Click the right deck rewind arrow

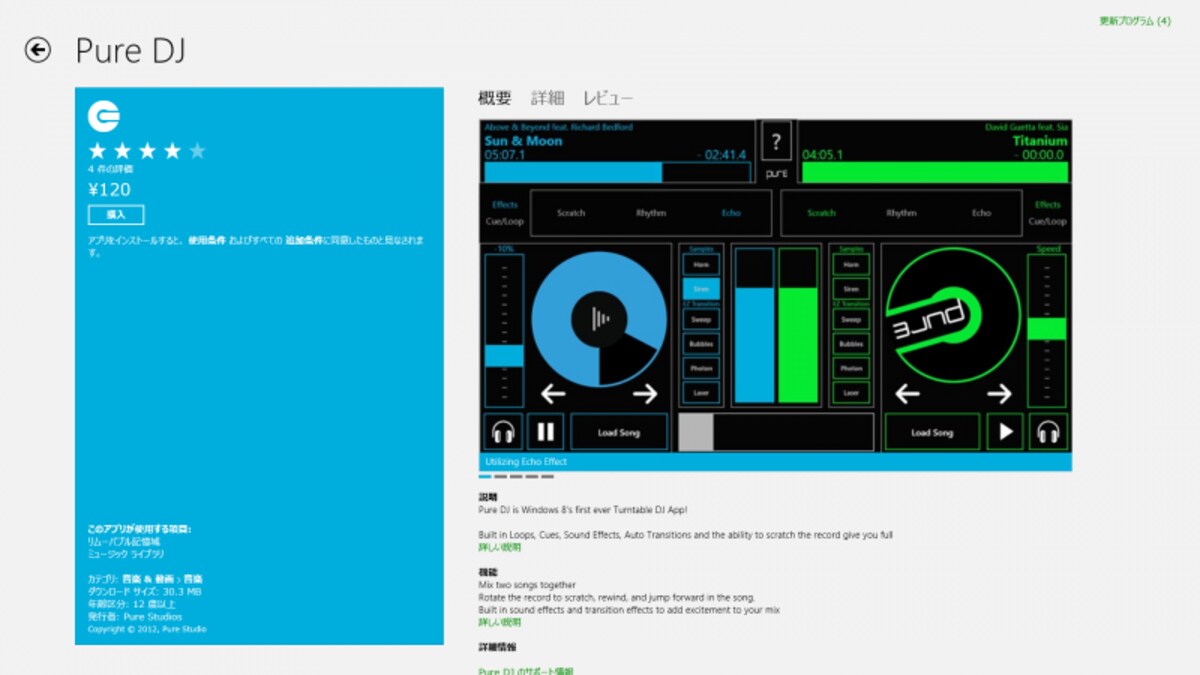coord(907,394)
